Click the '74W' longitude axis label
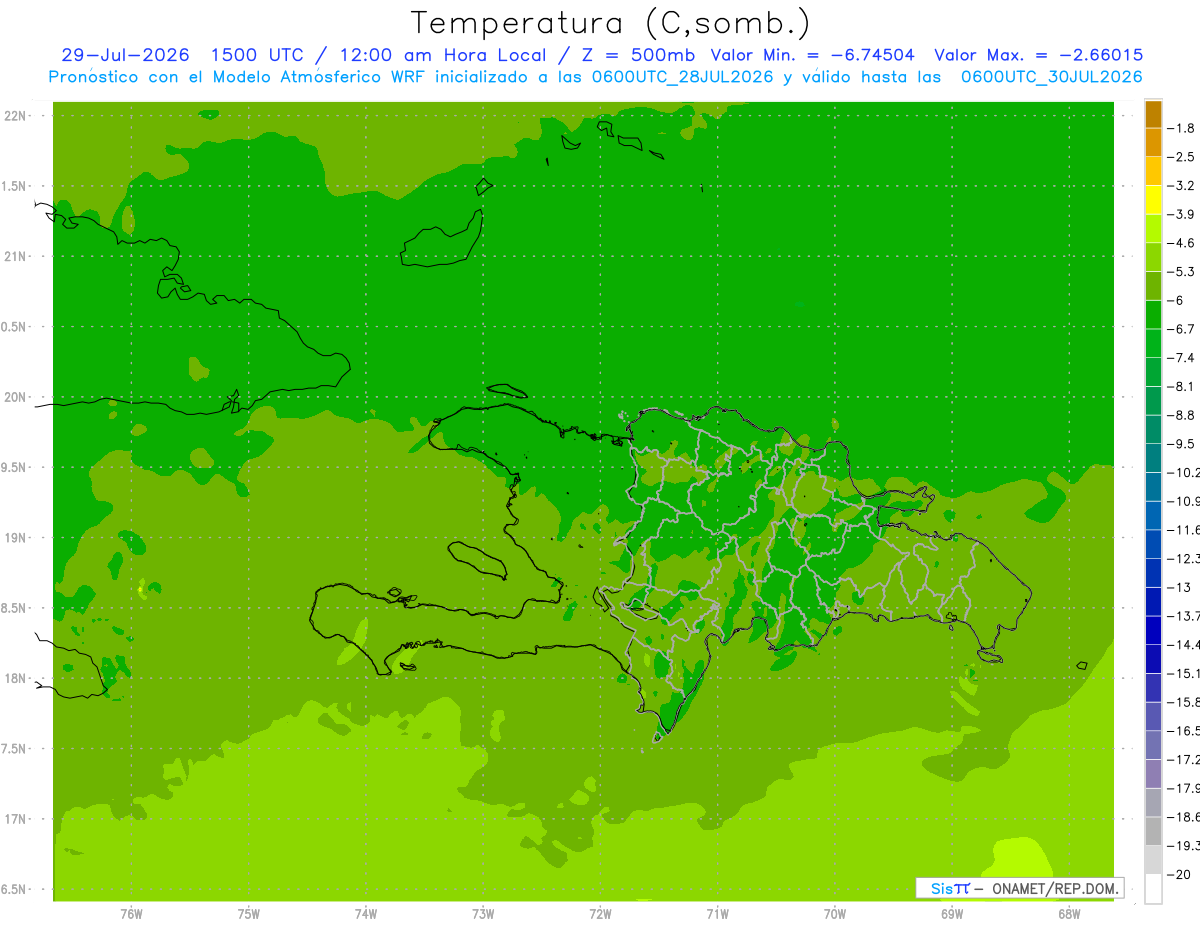This screenshot has width=1200, height=927. point(365,914)
